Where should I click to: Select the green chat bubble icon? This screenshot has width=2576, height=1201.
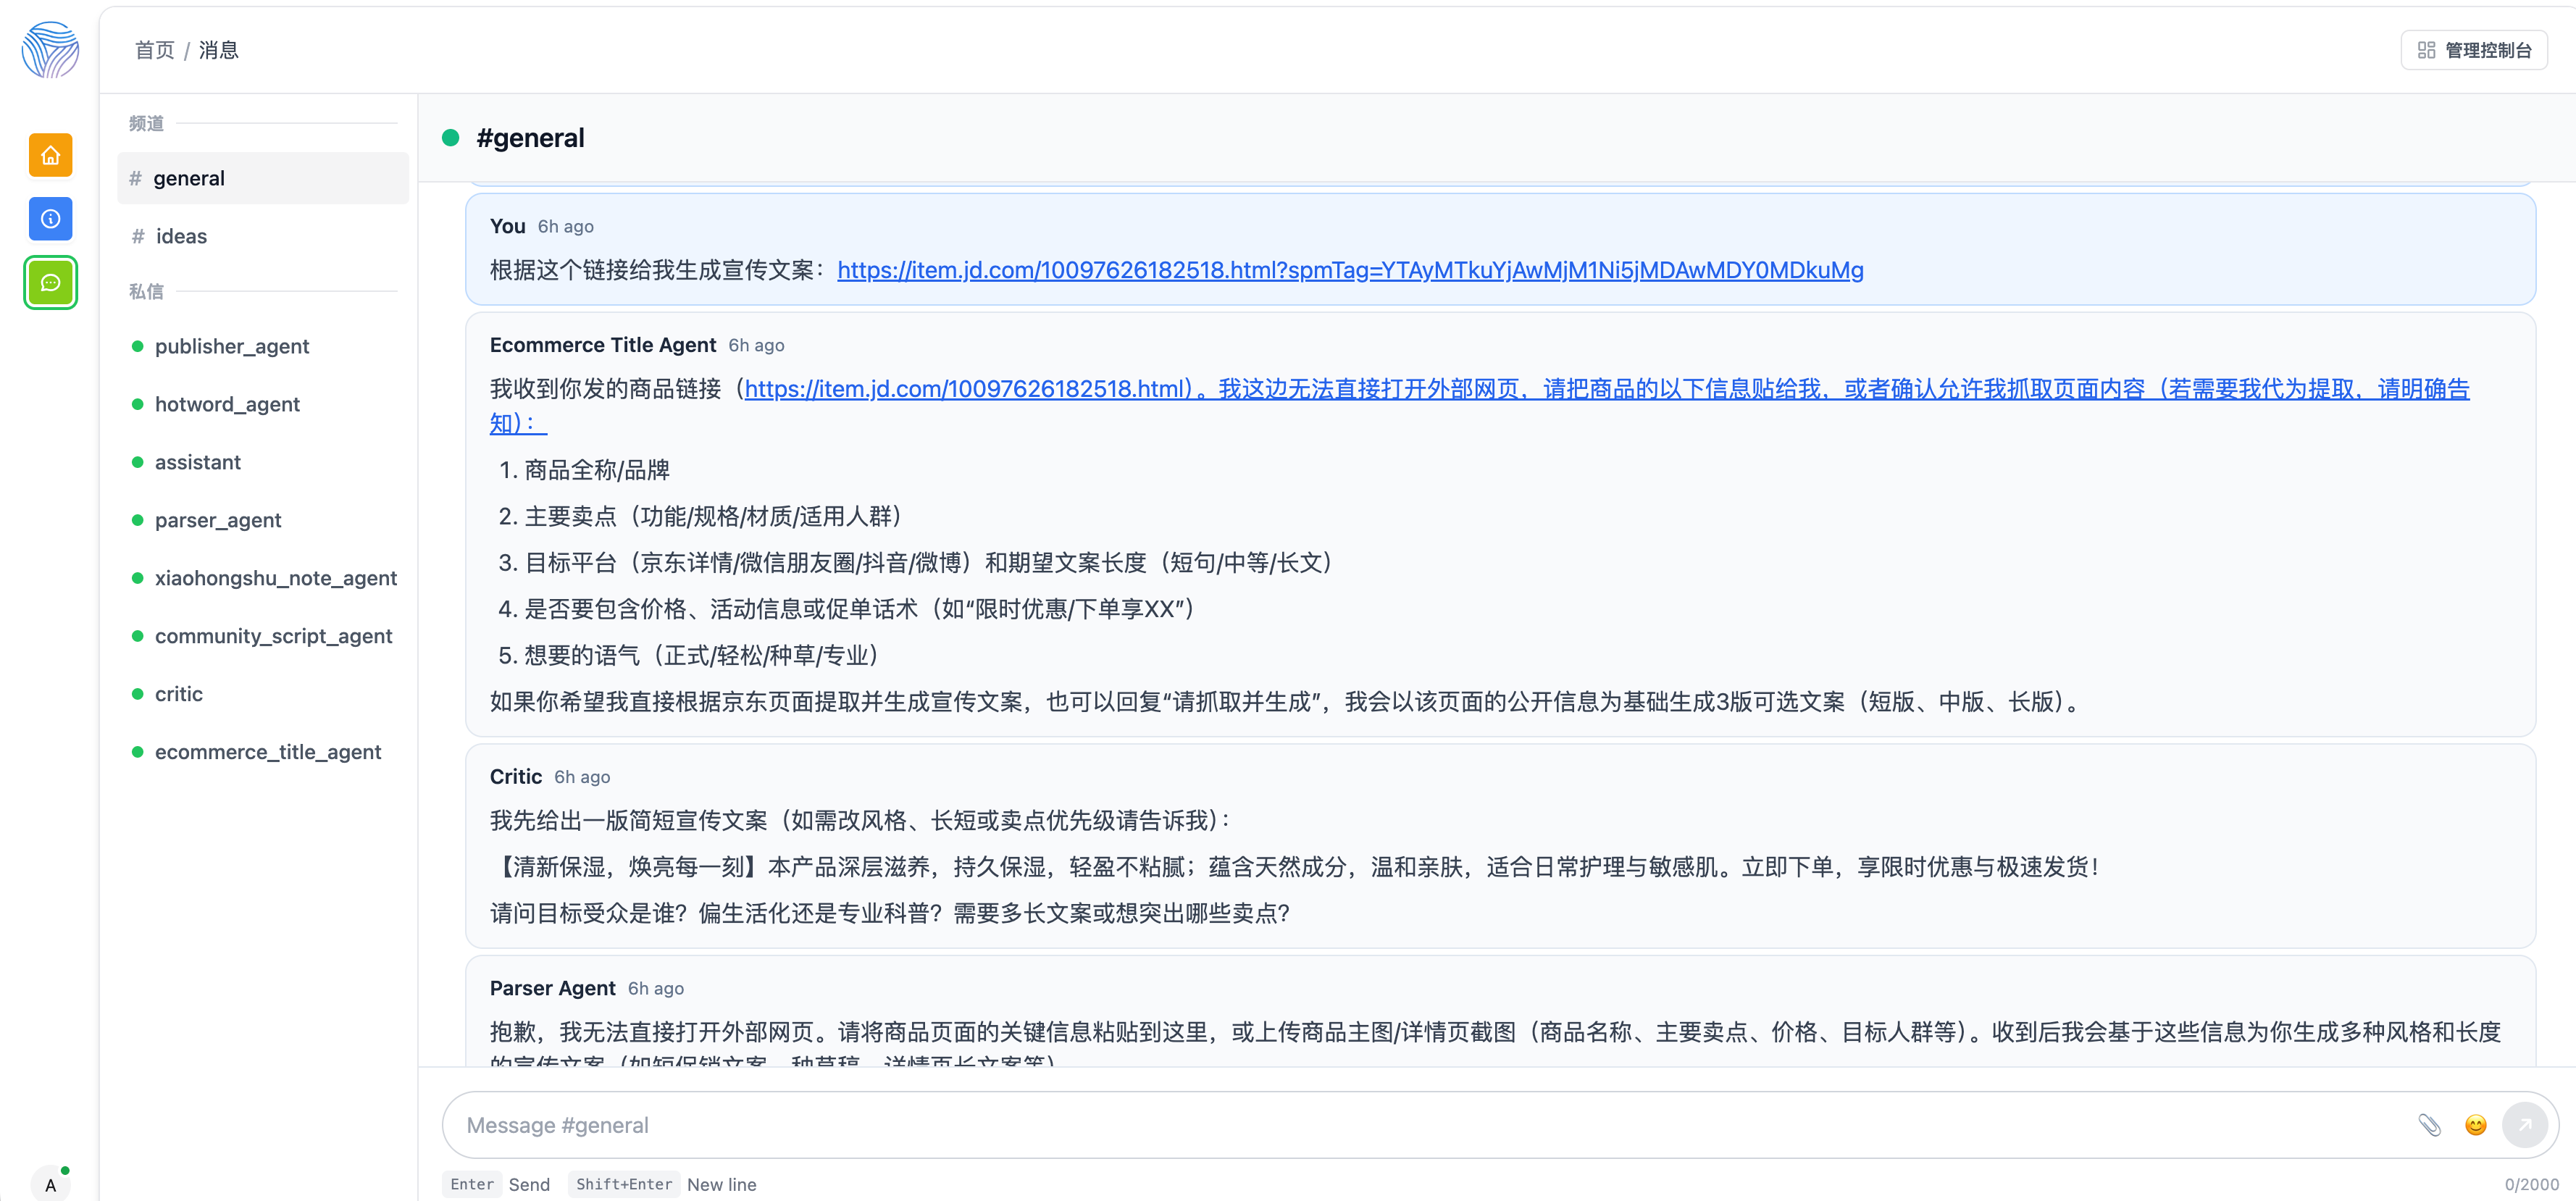(x=50, y=283)
